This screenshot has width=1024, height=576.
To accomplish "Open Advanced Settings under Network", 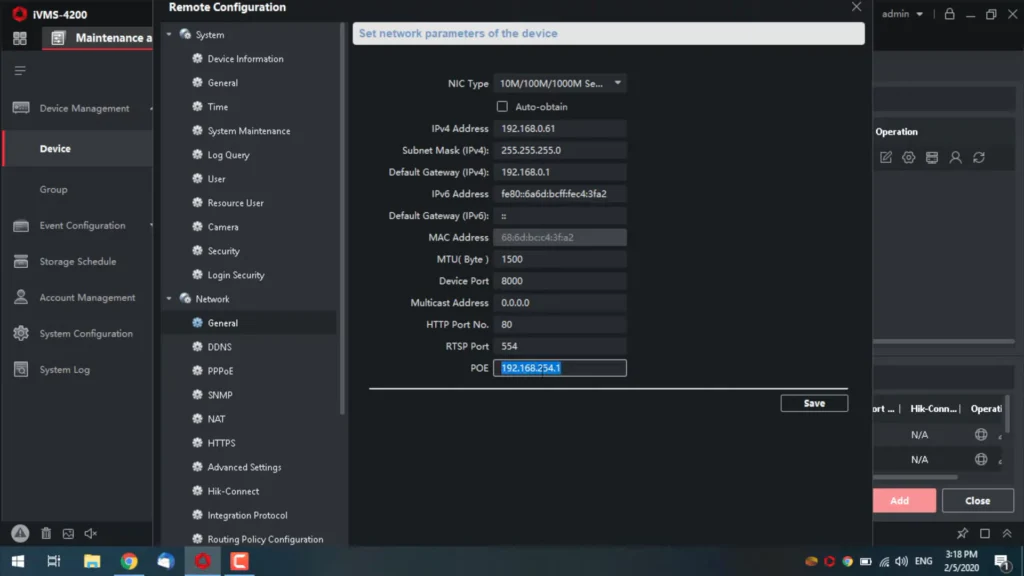I will pos(244,467).
